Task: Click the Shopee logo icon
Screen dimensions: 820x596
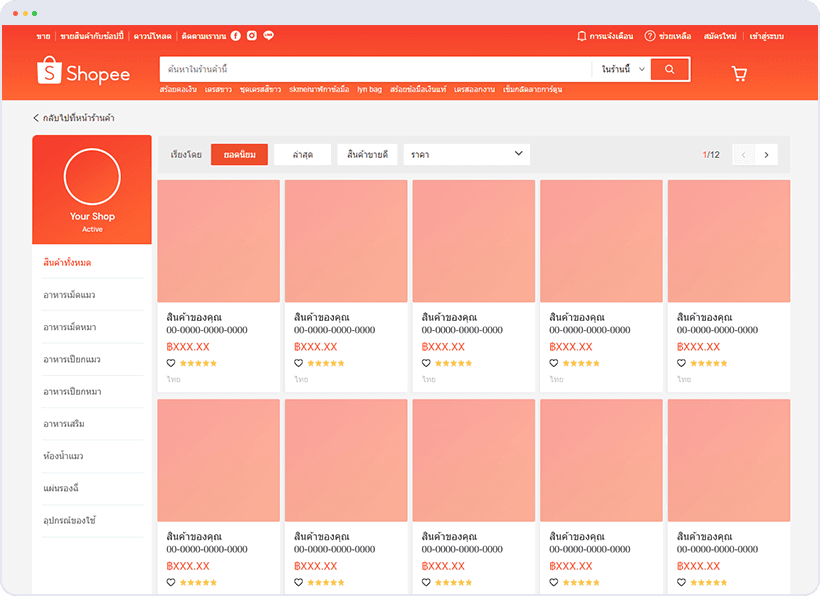Action: 47,72
